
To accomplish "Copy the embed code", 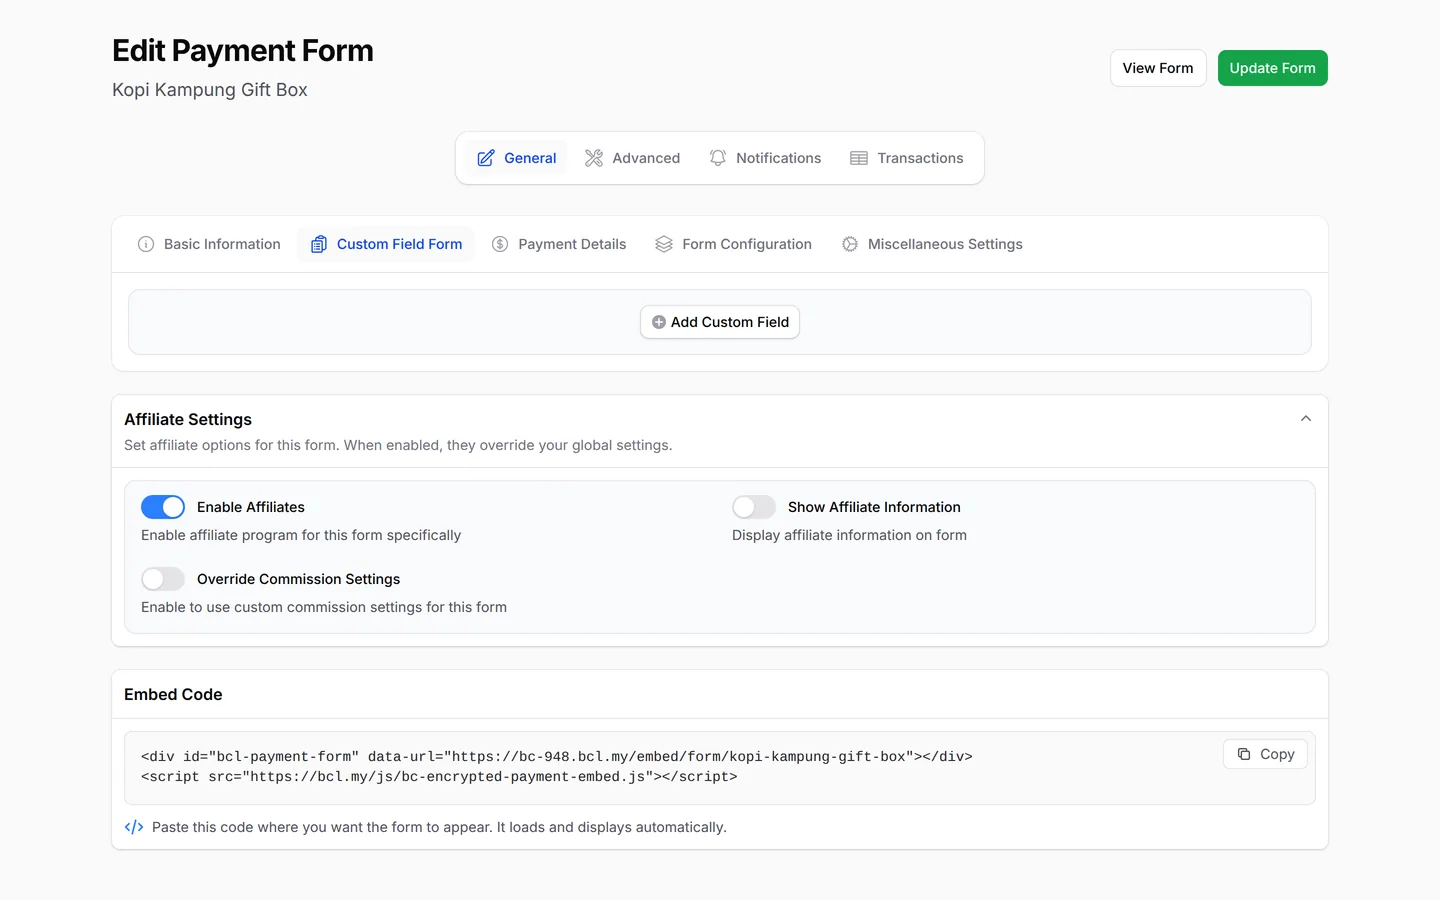I will pyautogui.click(x=1265, y=754).
